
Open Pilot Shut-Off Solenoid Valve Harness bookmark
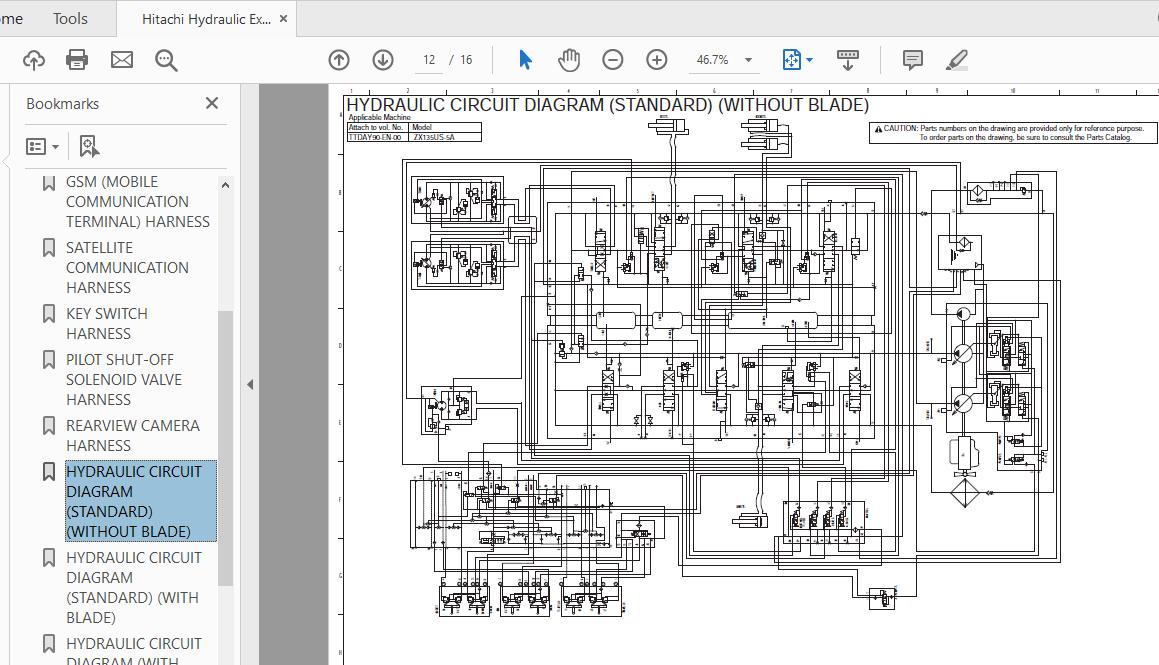pos(123,380)
